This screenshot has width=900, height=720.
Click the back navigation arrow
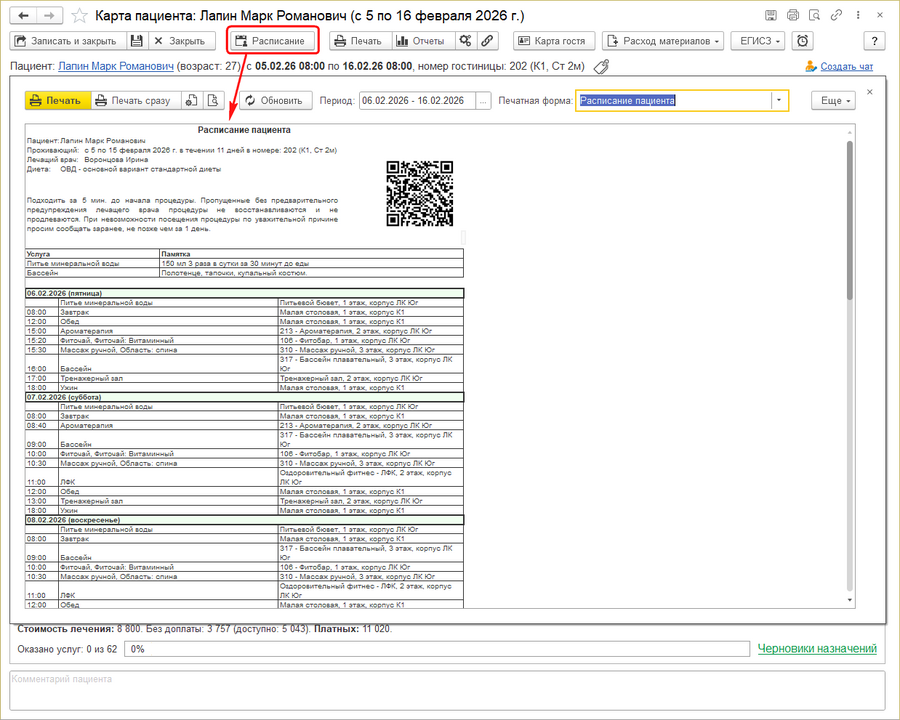(x=23, y=16)
